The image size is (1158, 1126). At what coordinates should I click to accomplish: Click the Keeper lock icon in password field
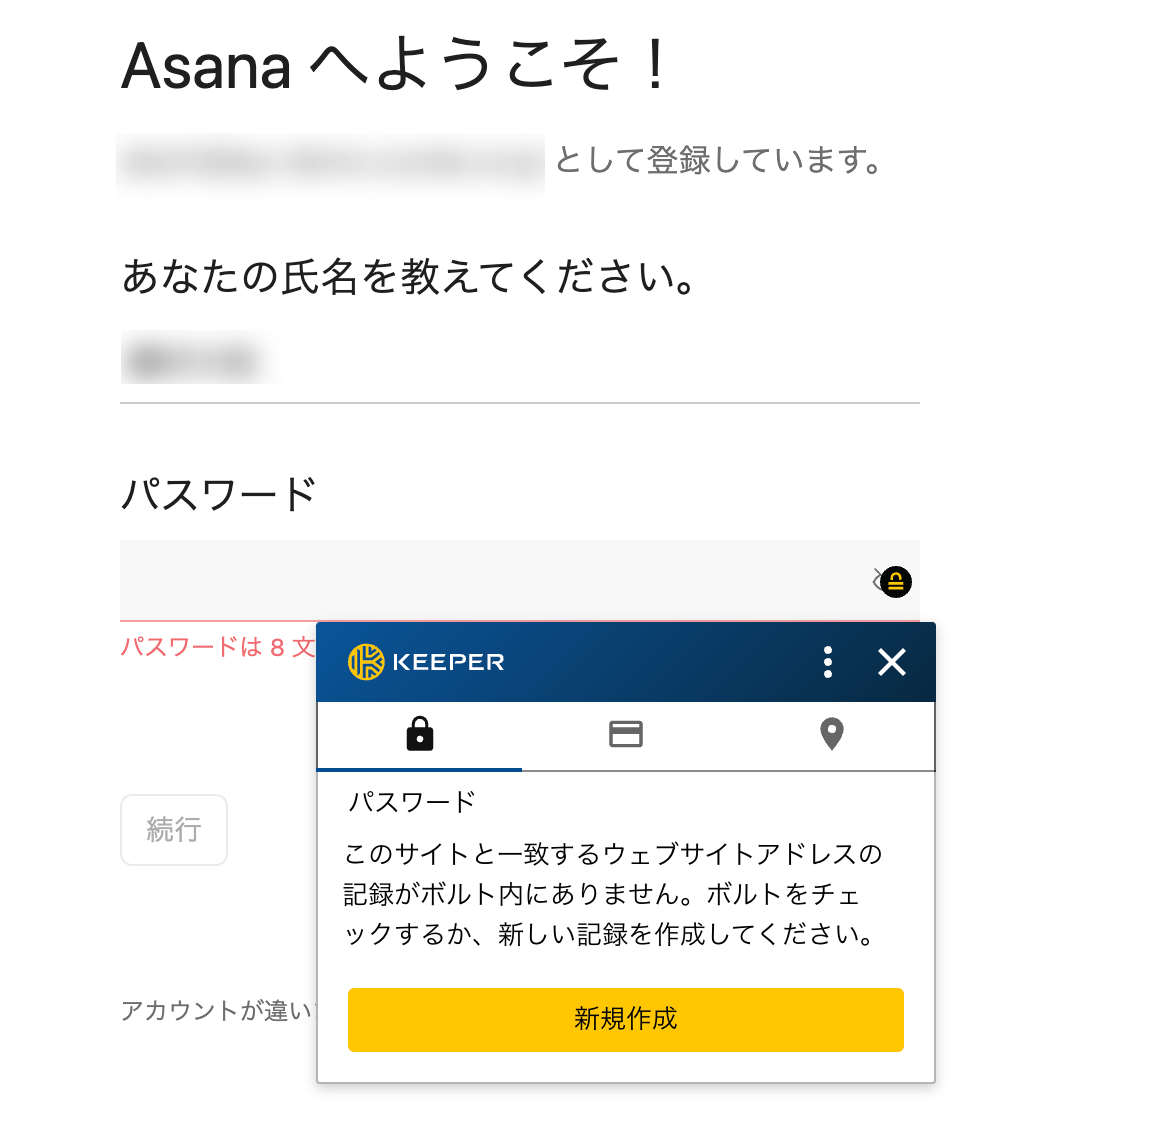896,581
